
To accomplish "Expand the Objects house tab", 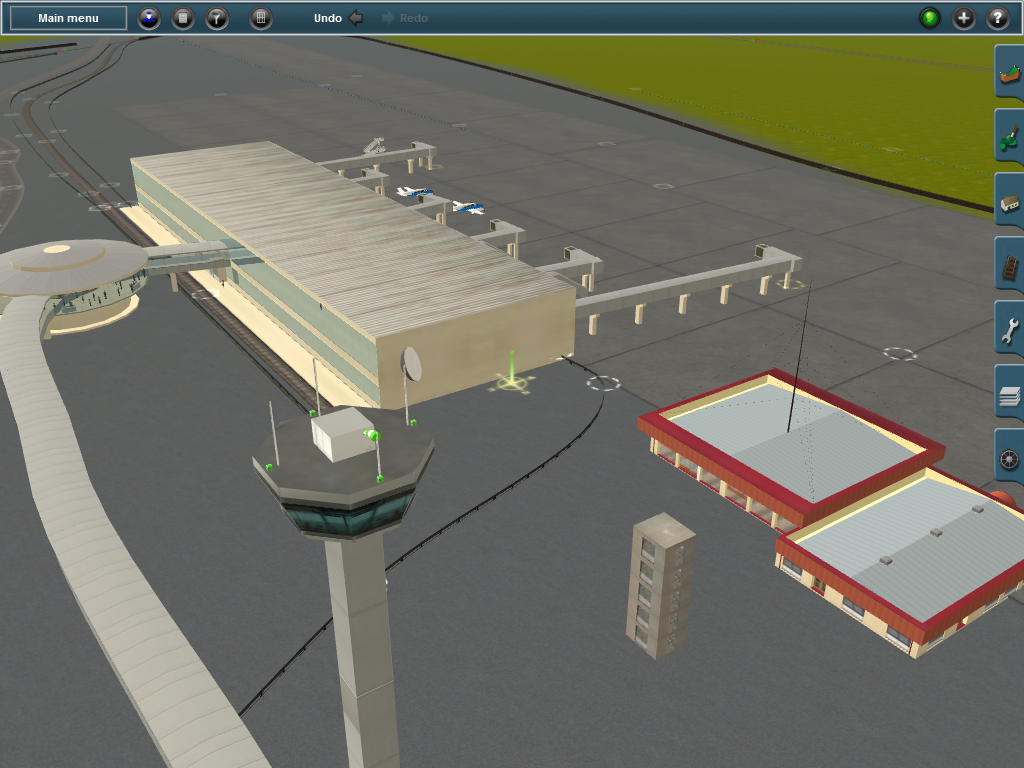I will click(x=1009, y=204).
